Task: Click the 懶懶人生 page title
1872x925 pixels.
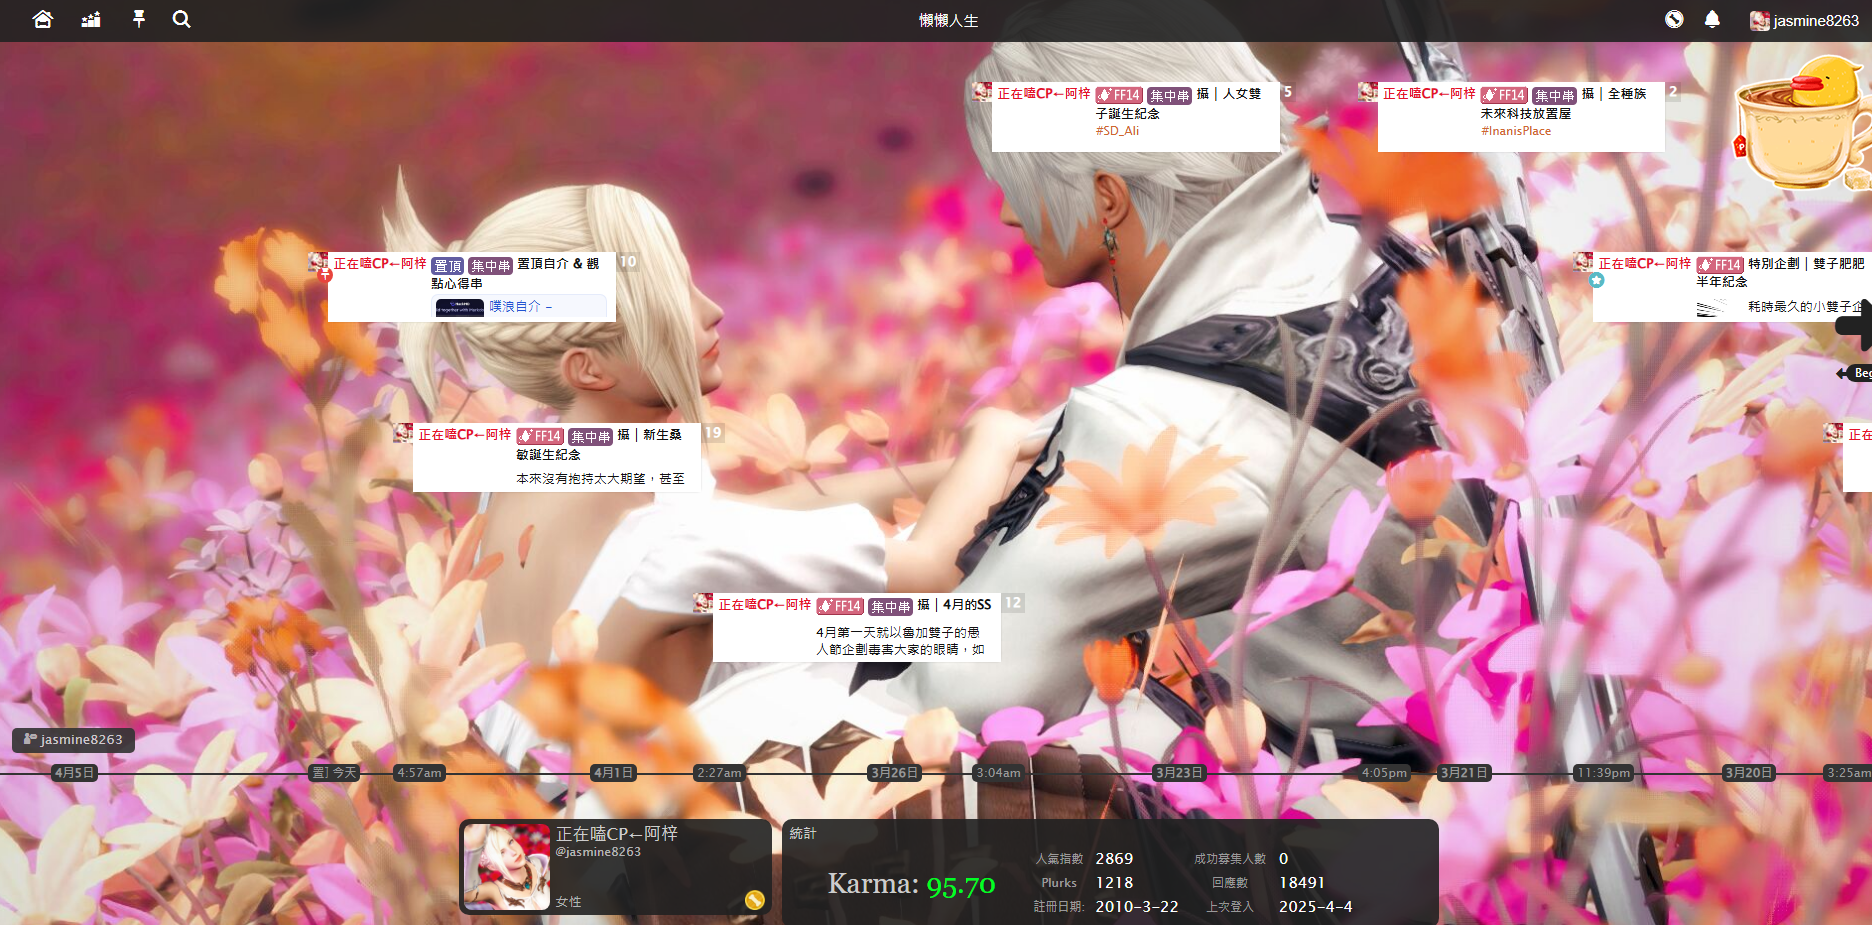Action: point(949,20)
